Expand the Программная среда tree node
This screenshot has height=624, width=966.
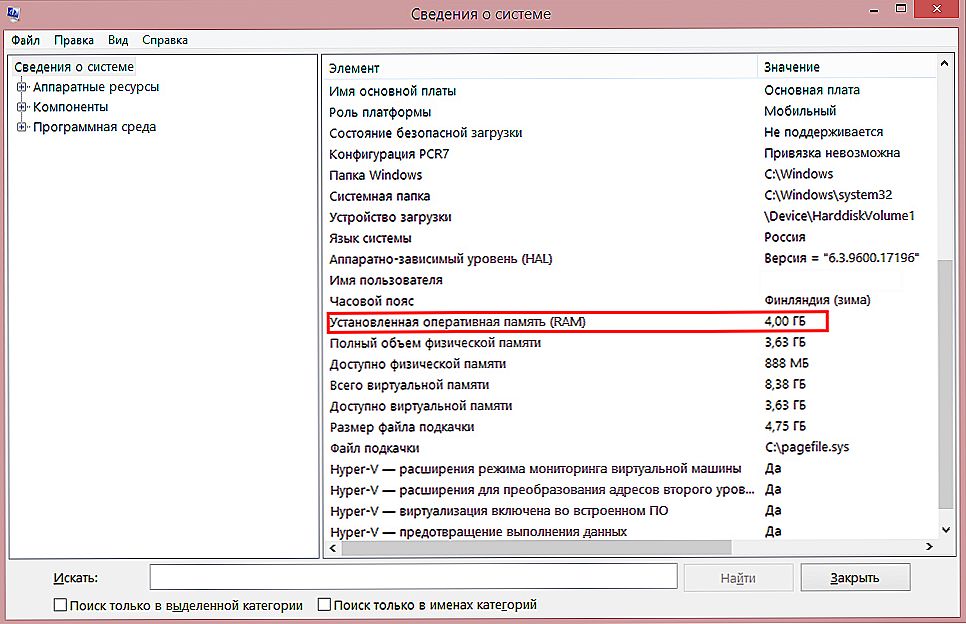point(22,127)
